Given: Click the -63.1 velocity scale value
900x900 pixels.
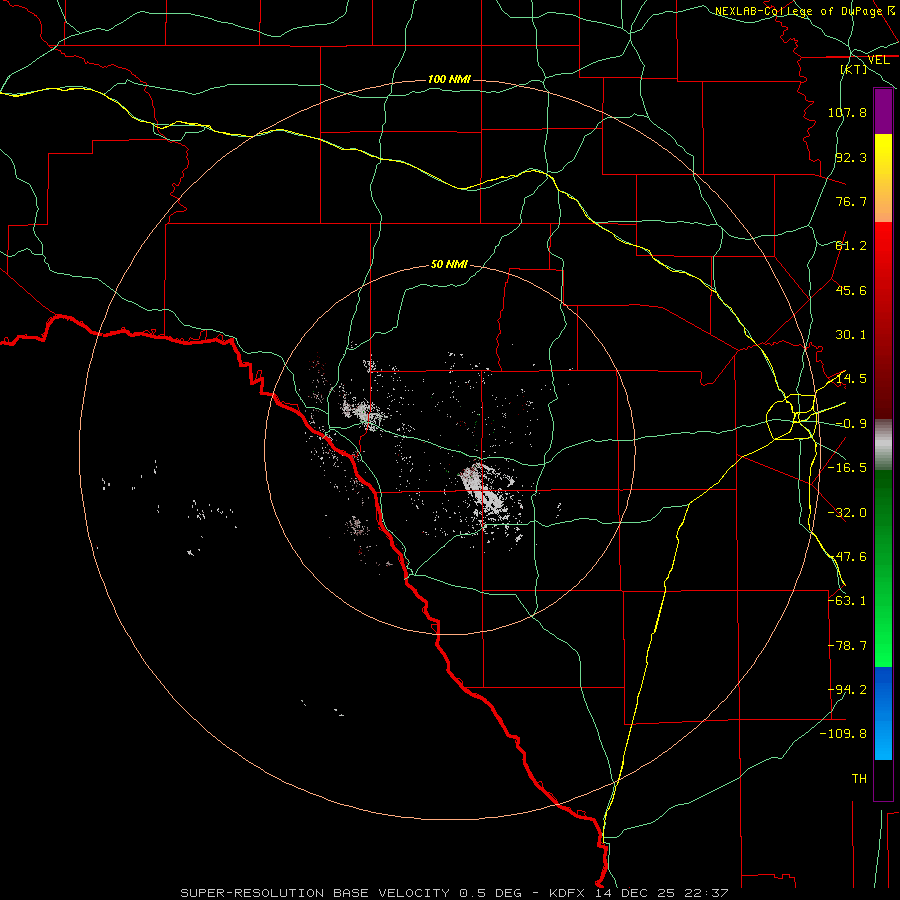Looking at the screenshot, I should point(847,601).
